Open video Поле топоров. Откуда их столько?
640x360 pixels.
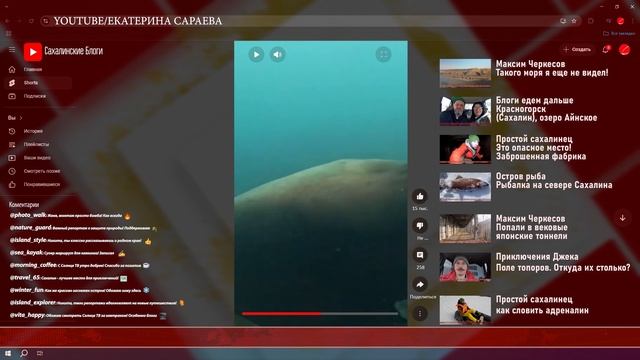(x=563, y=268)
